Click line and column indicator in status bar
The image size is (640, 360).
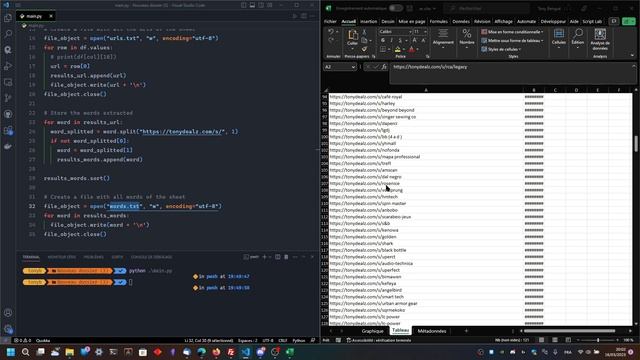tap(209, 340)
